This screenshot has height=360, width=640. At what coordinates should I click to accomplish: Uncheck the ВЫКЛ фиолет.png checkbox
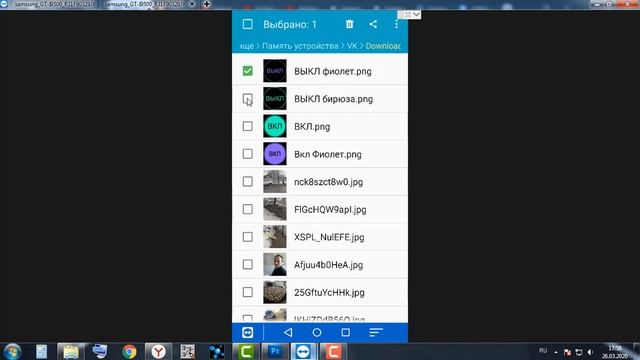coord(247,71)
